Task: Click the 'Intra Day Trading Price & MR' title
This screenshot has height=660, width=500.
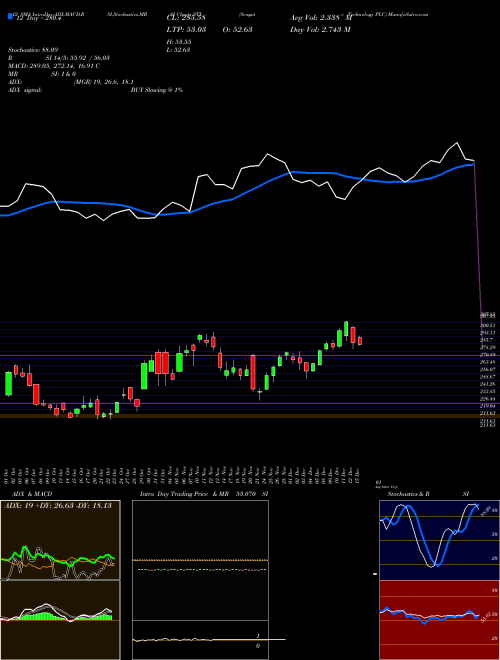Action: point(184,494)
